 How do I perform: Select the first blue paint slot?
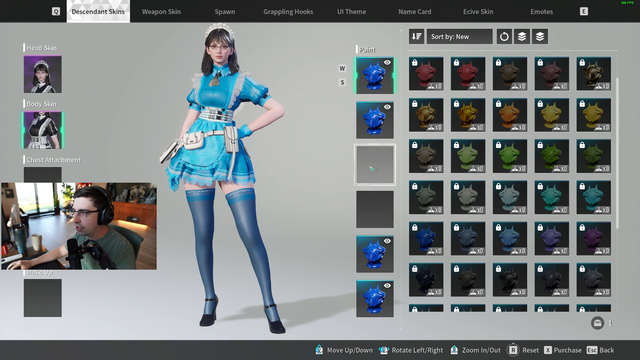point(375,76)
